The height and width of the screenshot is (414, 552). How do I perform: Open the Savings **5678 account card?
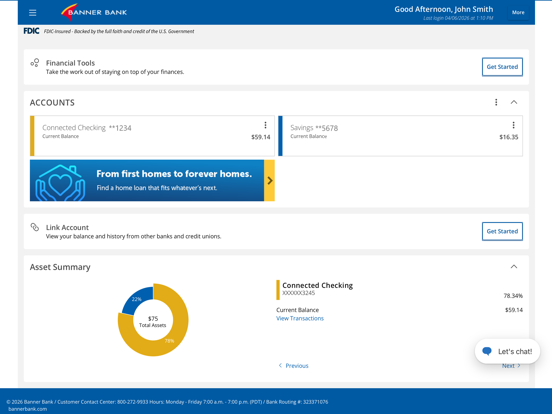(400, 136)
